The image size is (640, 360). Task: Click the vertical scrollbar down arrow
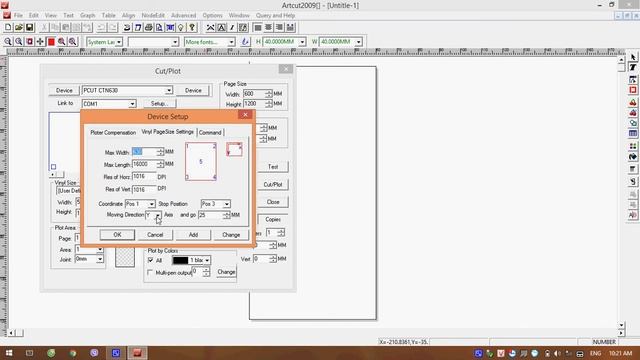click(x=621, y=326)
